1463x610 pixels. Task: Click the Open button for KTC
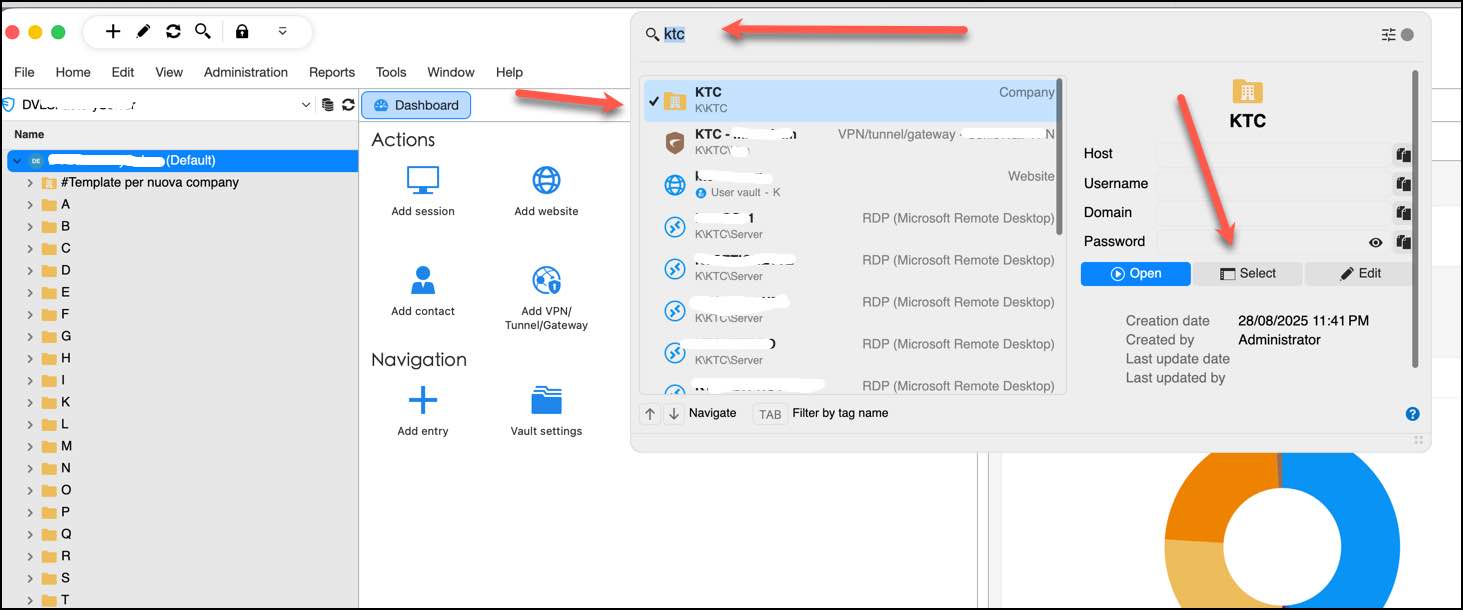coord(1136,274)
